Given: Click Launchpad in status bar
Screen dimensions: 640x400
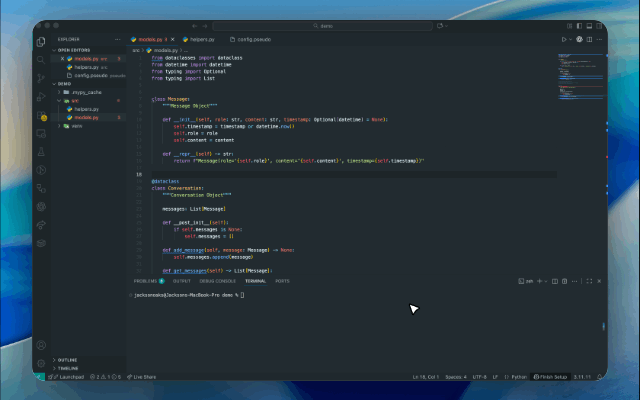Looking at the screenshot, I should (x=66, y=377).
